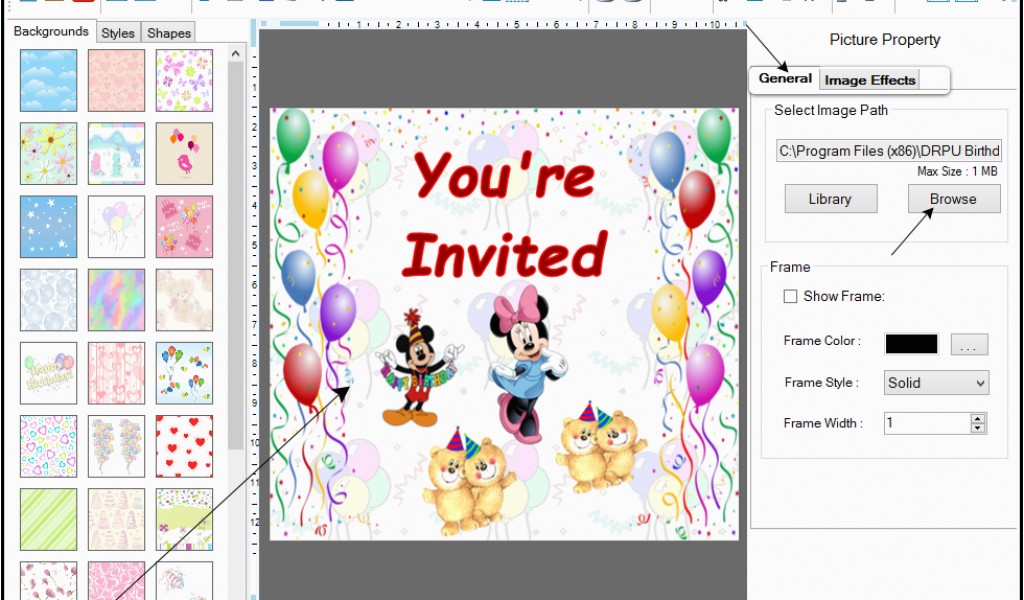
Task: Choose the blue background with white stars
Action: tap(48, 227)
